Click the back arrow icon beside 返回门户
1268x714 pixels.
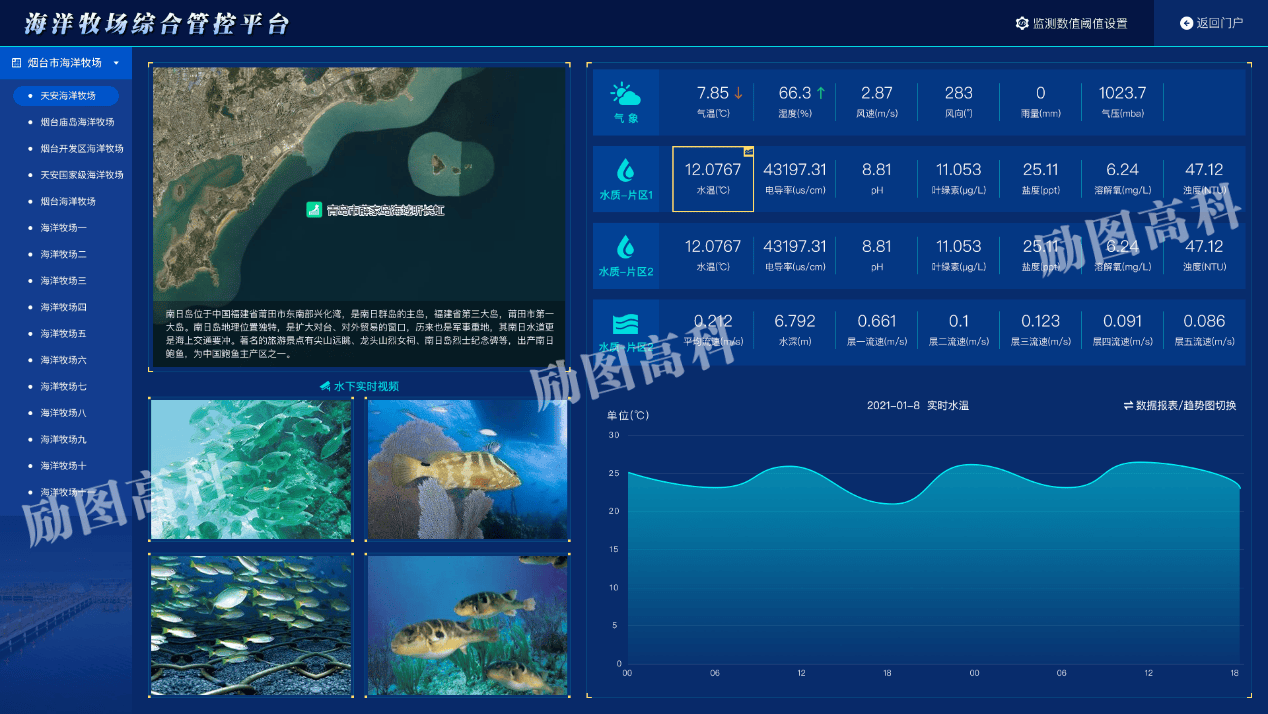point(1187,23)
